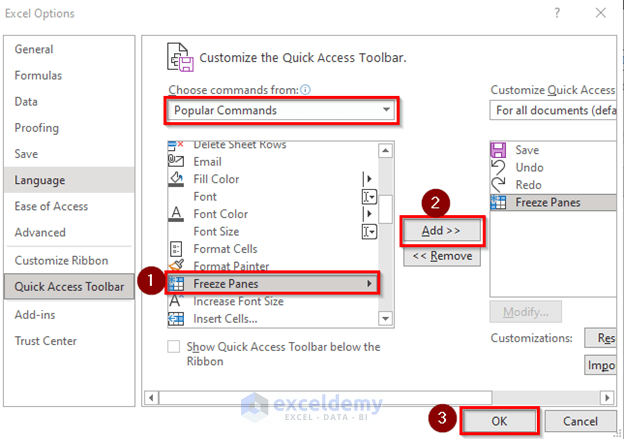Image resolution: width=624 pixels, height=439 pixels.
Task: Switch to the Customize Ribbon category
Action: [x=62, y=260]
